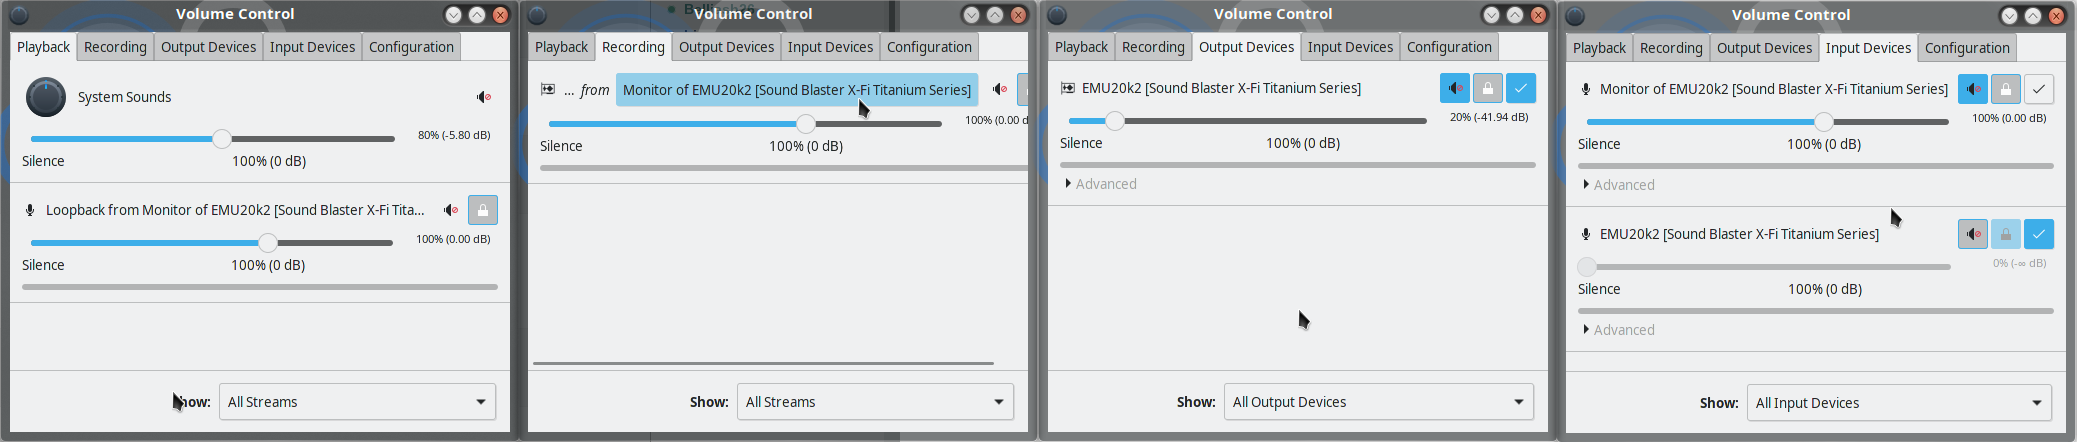The image size is (2077, 442).
Task: Open Output Devices tab in second window
Action: 727,47
